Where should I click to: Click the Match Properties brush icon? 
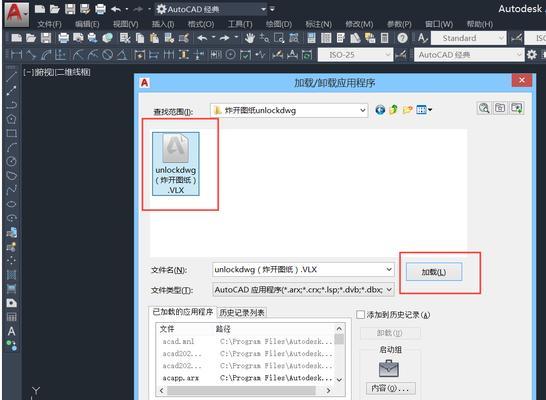[184, 38]
